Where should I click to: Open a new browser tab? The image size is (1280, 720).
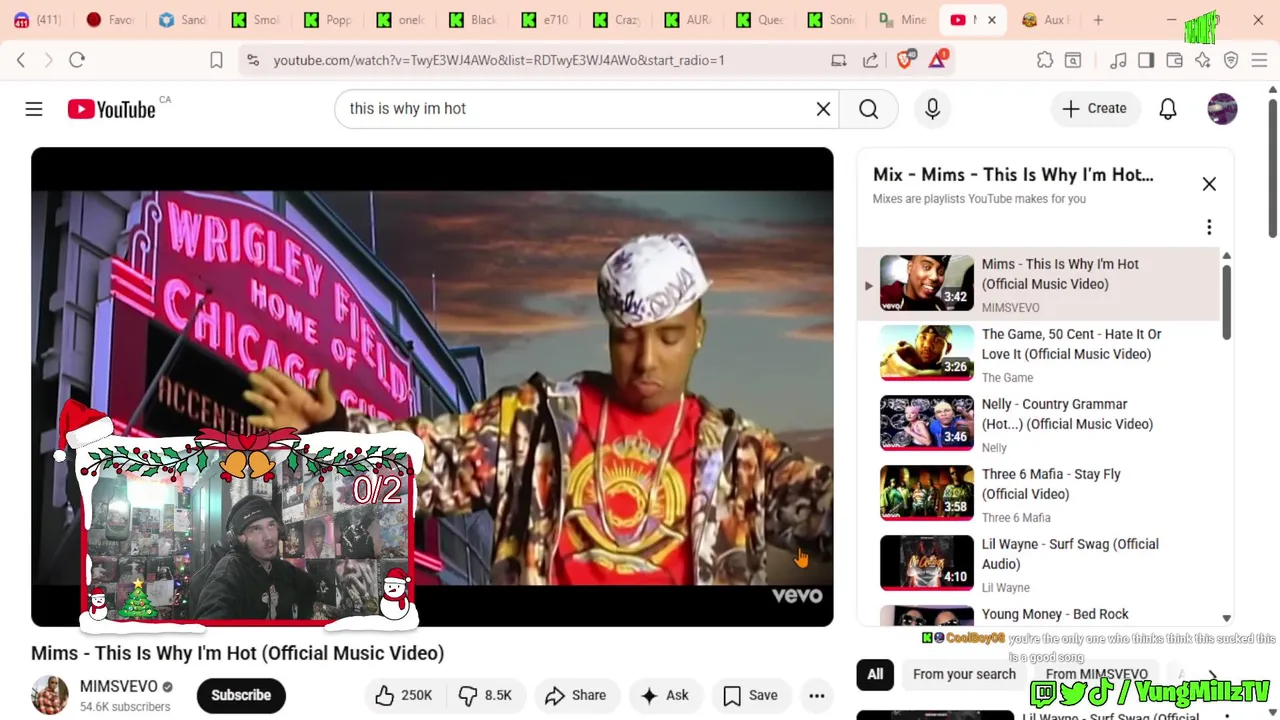1098,20
